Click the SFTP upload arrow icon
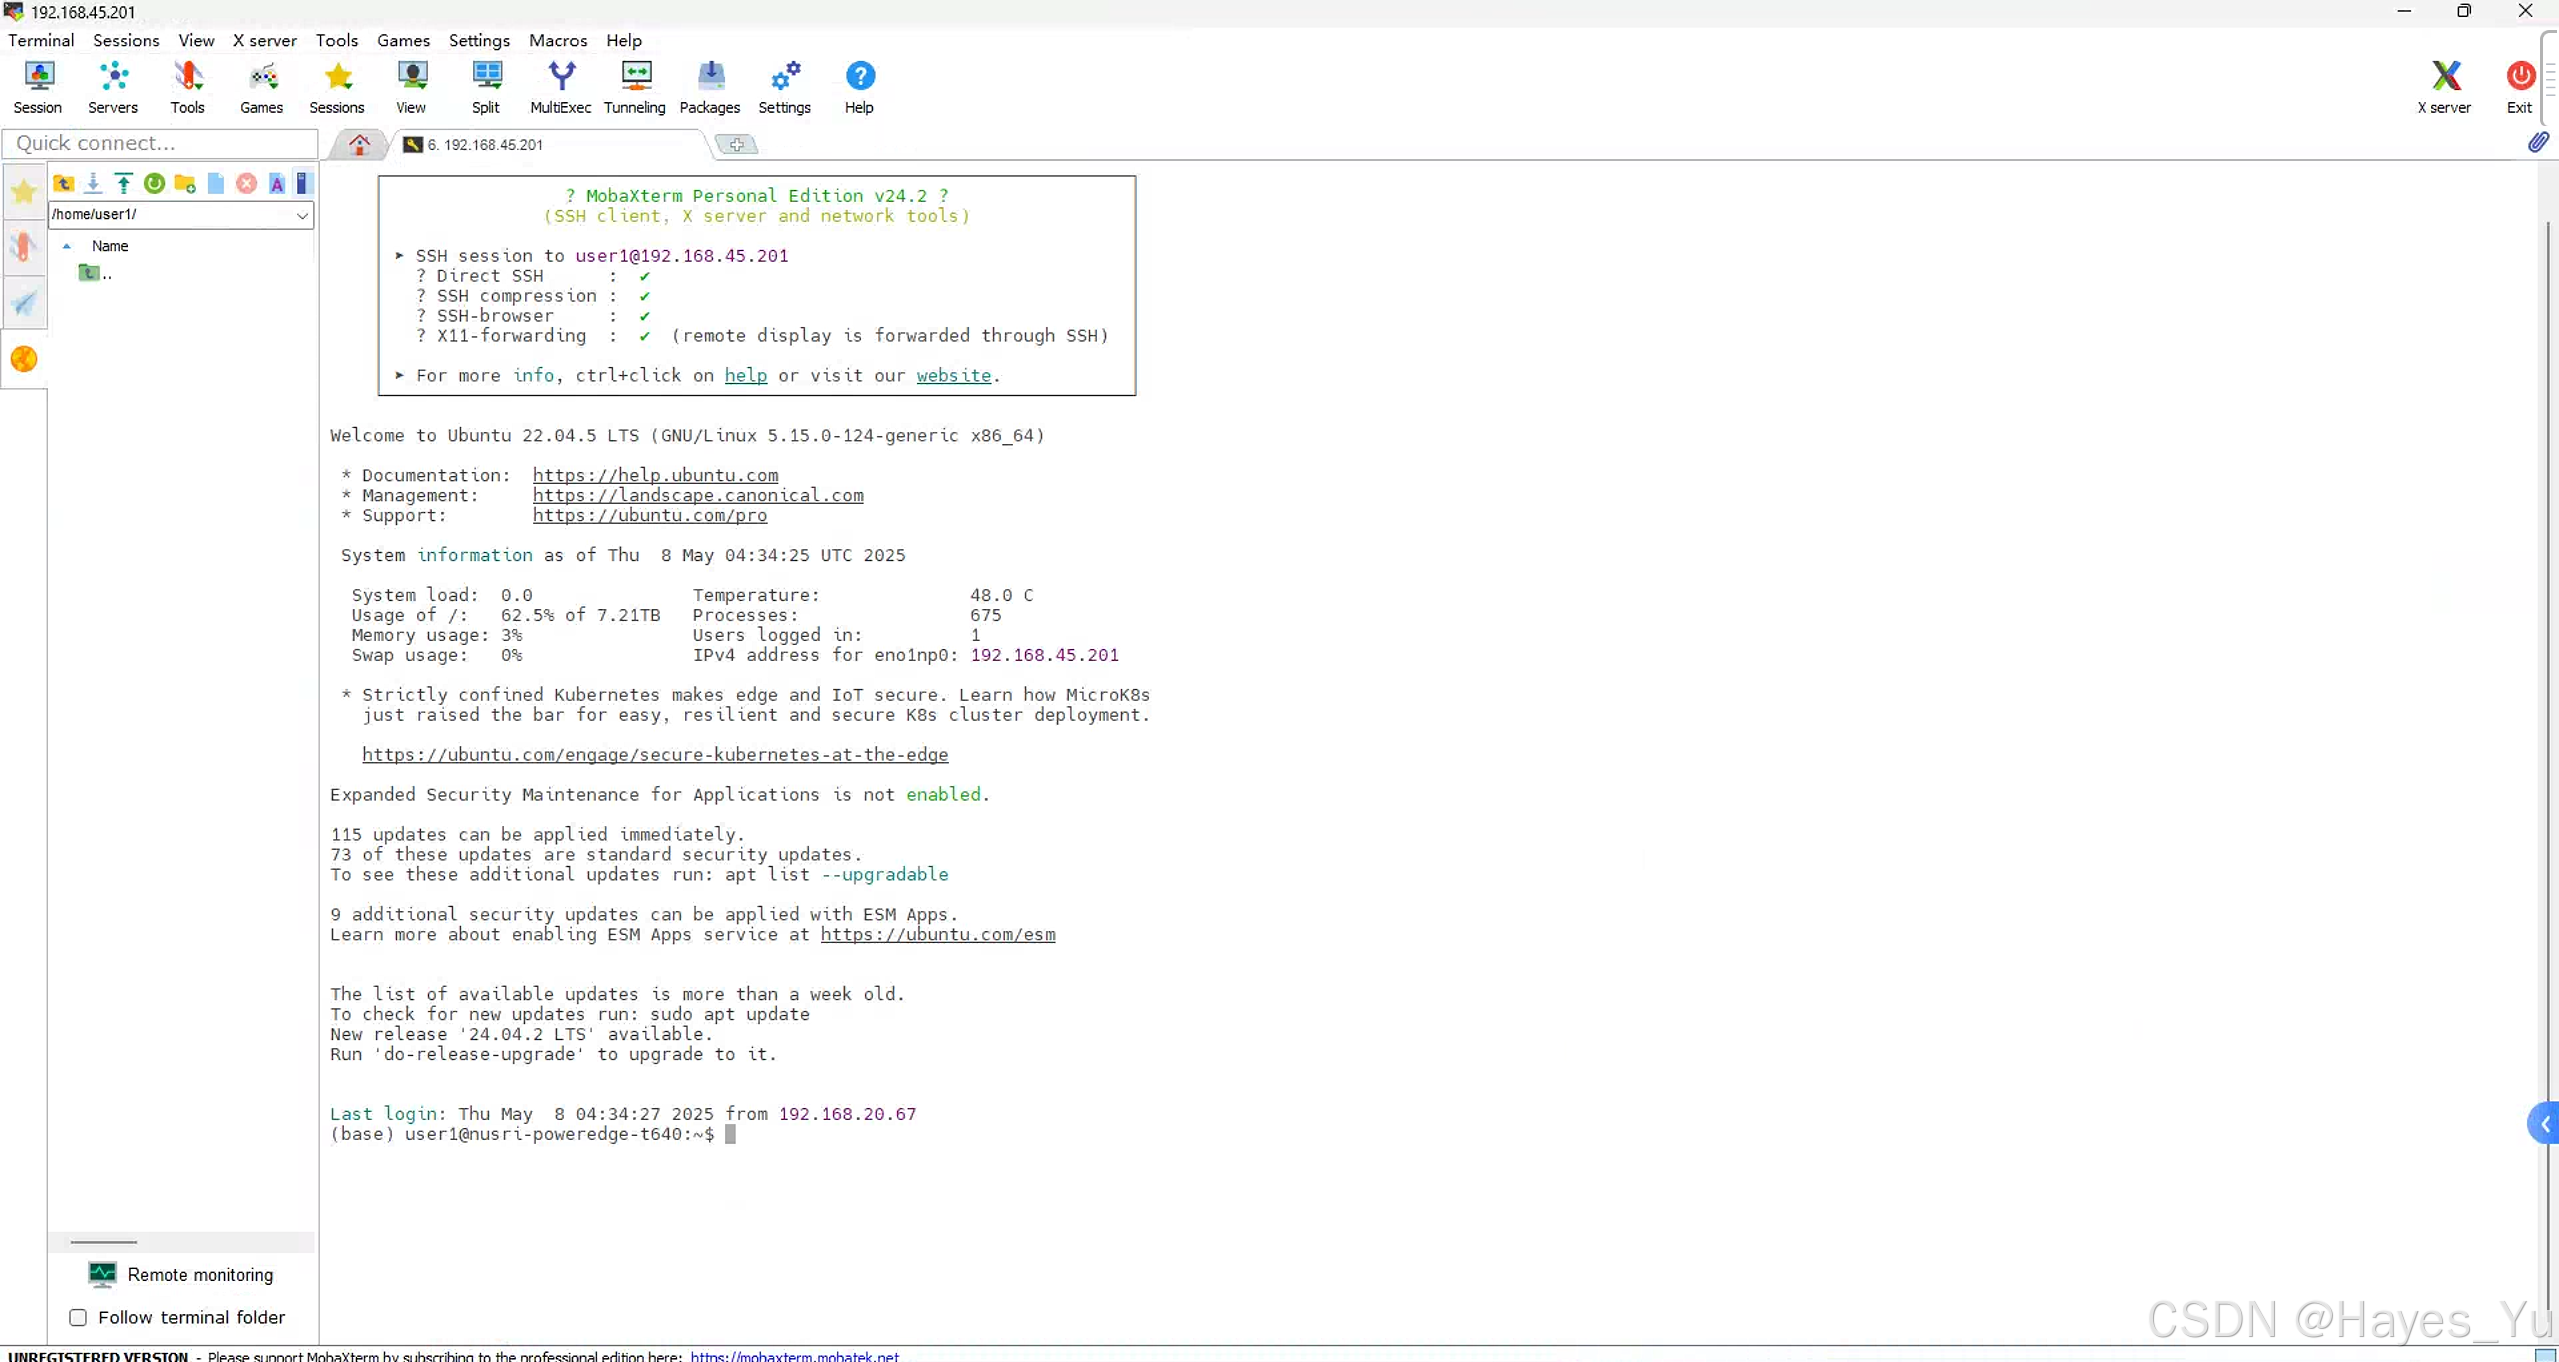The image size is (2559, 1362). pos(123,183)
